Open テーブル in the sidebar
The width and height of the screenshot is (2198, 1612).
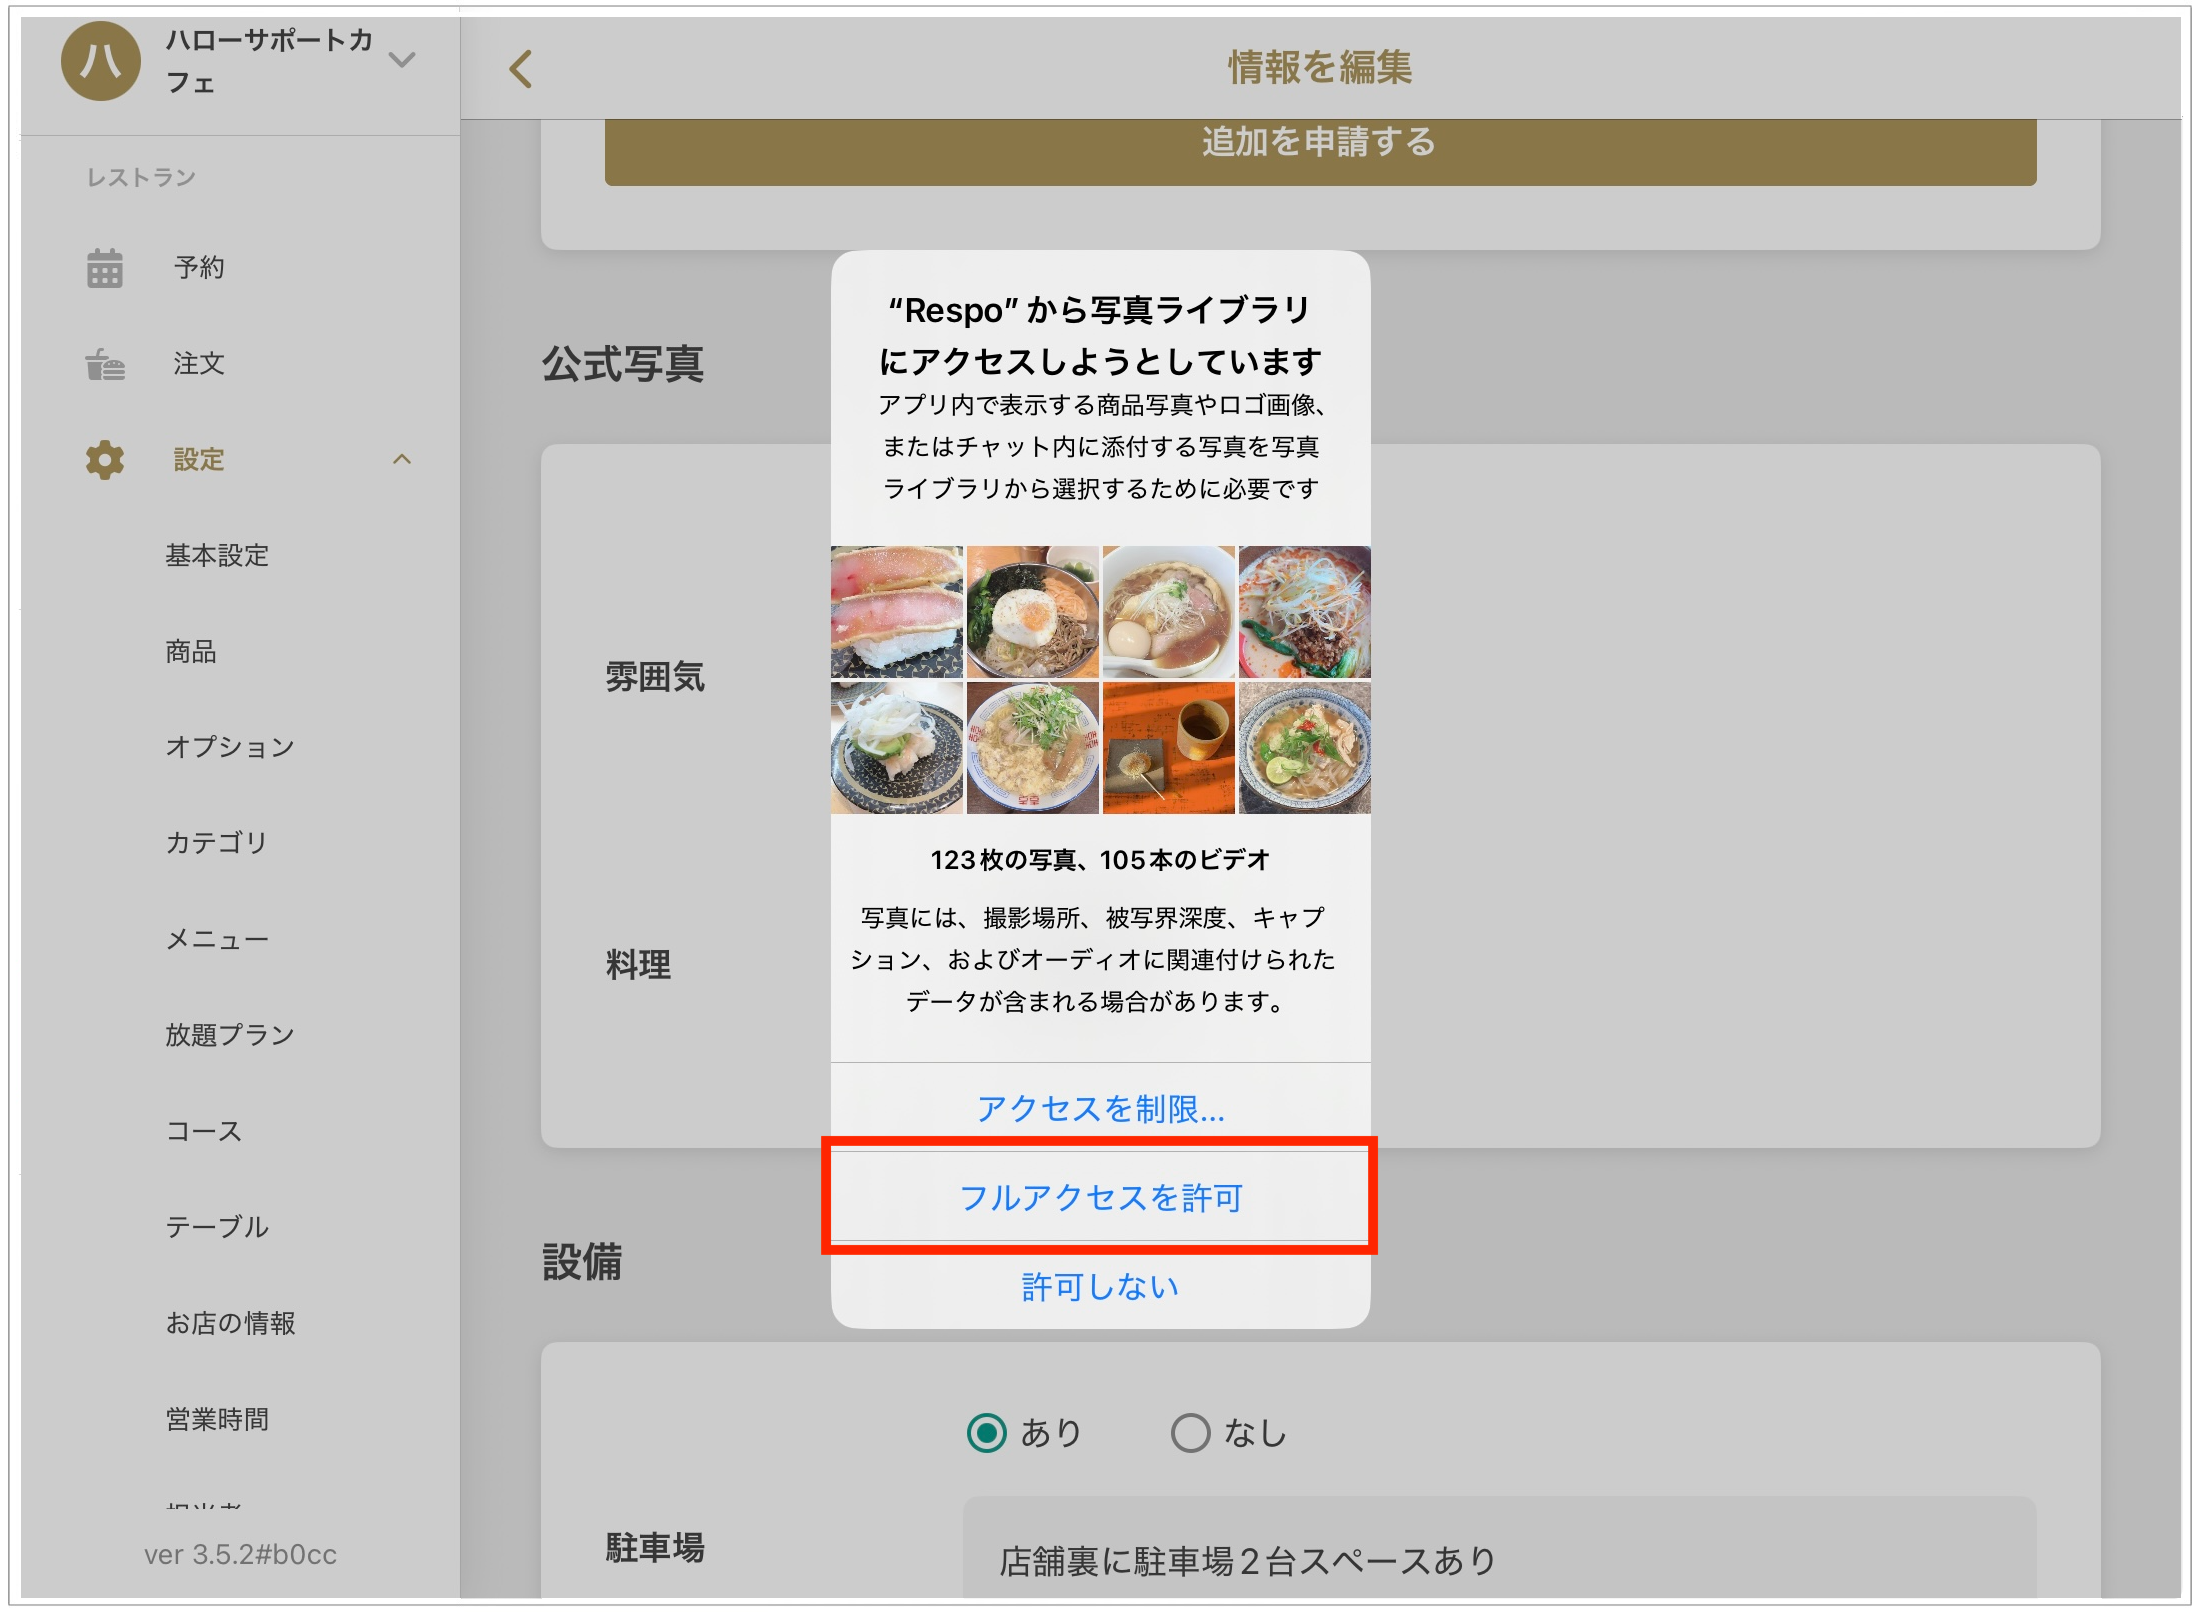217,1227
